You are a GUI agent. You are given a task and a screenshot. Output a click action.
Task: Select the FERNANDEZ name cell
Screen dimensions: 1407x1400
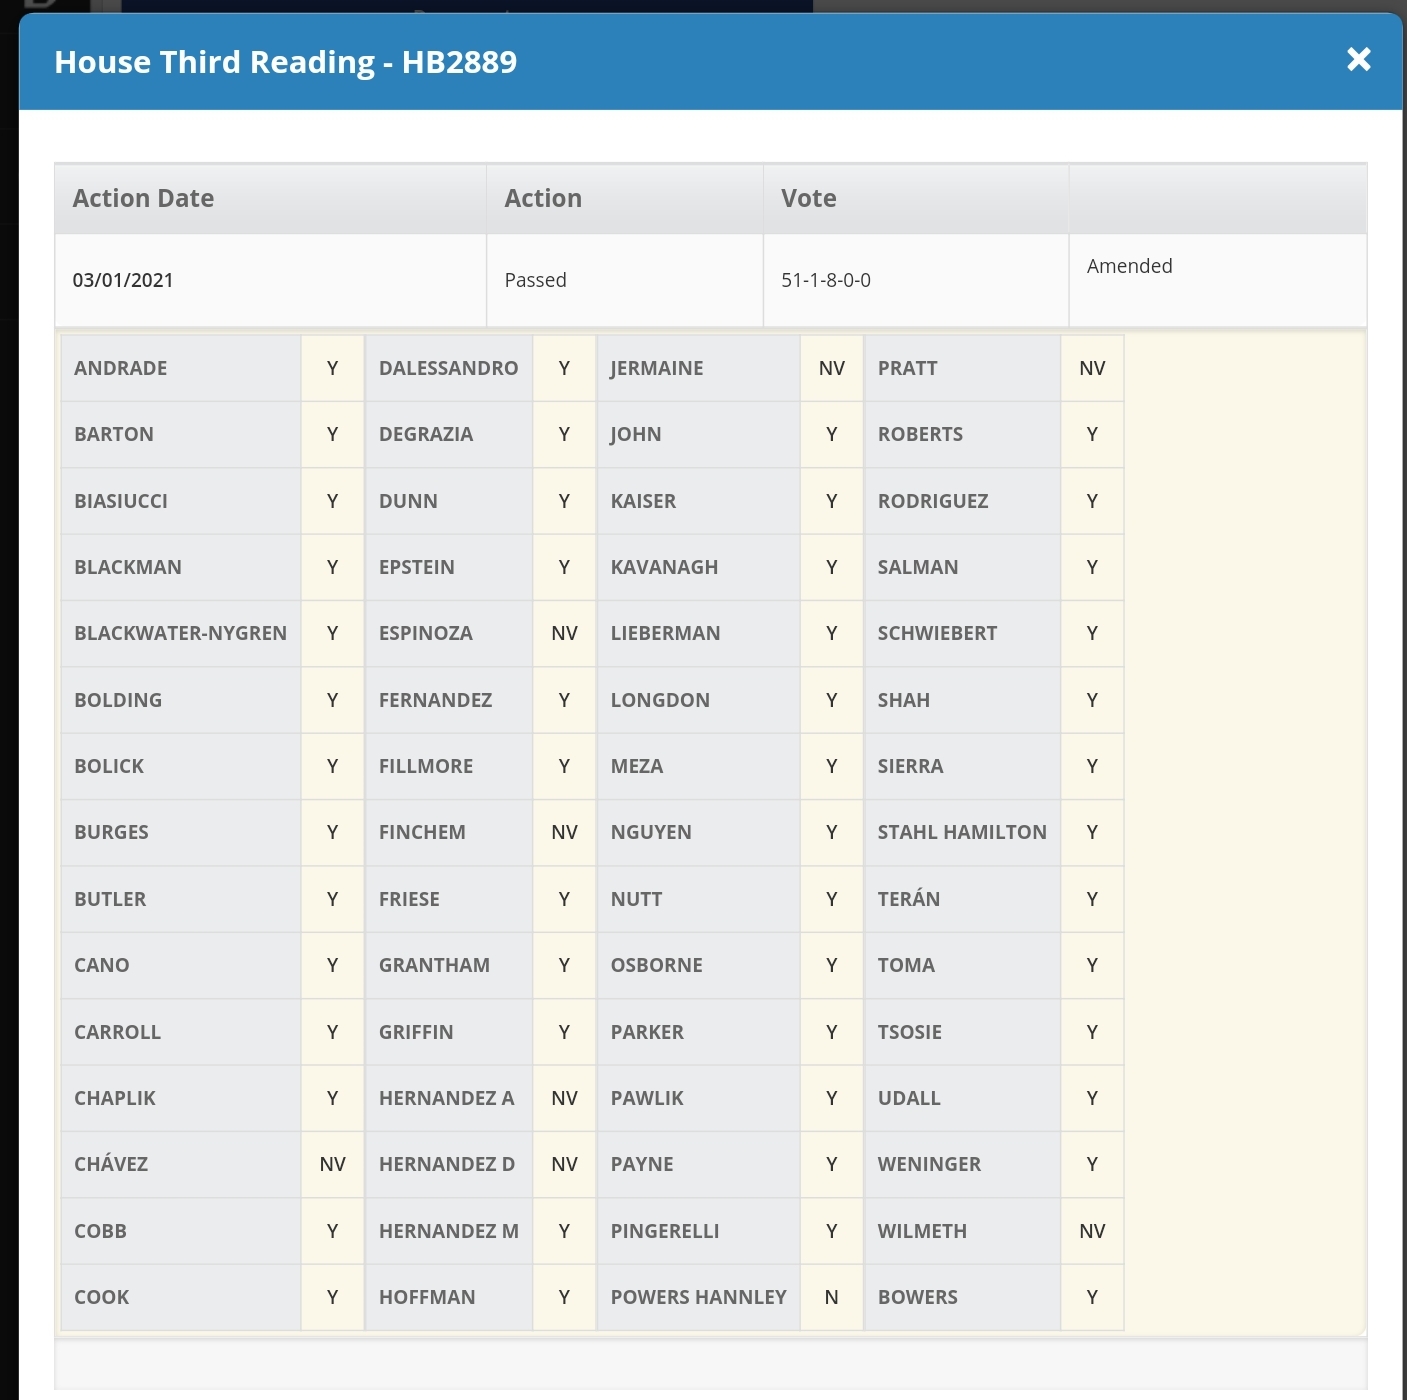click(449, 700)
